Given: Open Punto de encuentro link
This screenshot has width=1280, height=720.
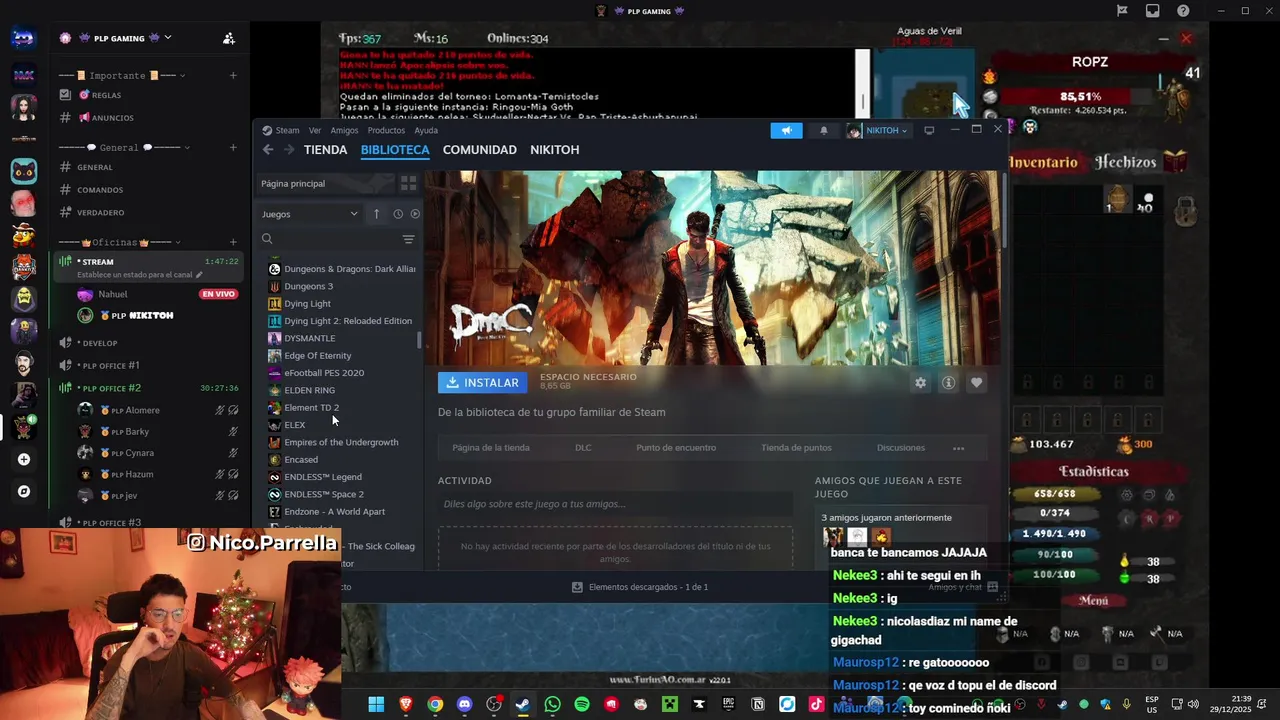Looking at the screenshot, I should 676,448.
